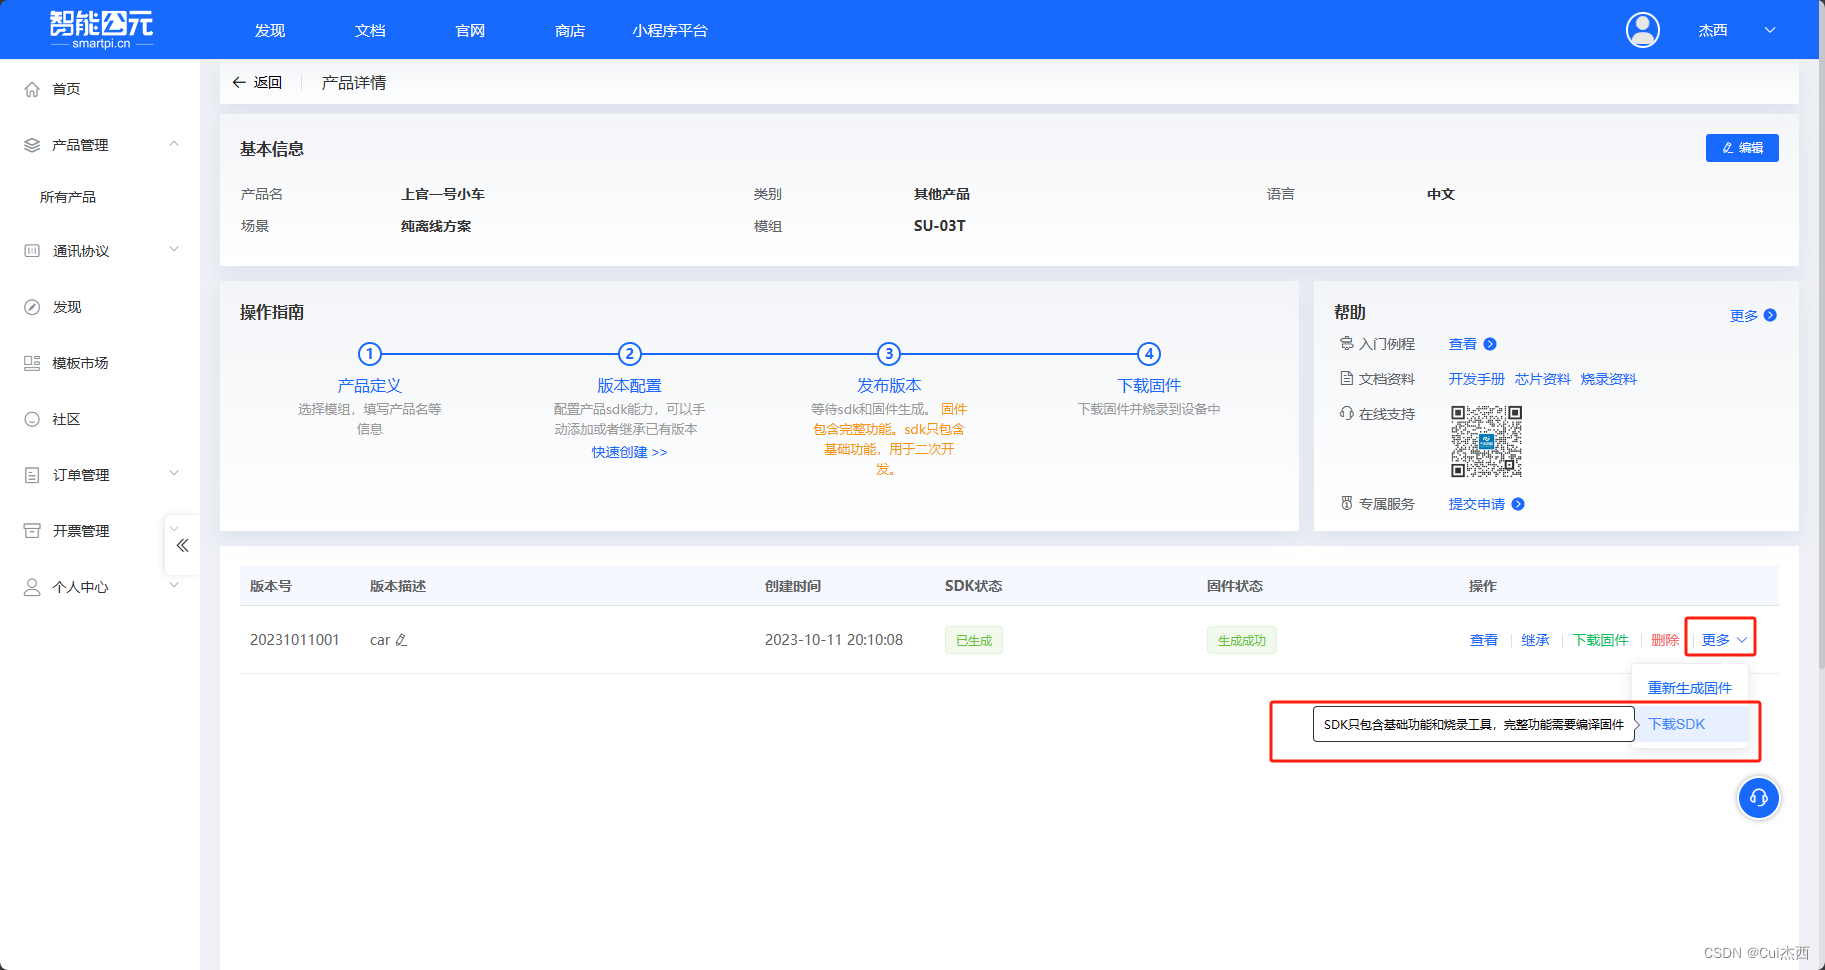Click step 2 circle 版本配置
The image size is (1825, 970).
[x=629, y=353]
